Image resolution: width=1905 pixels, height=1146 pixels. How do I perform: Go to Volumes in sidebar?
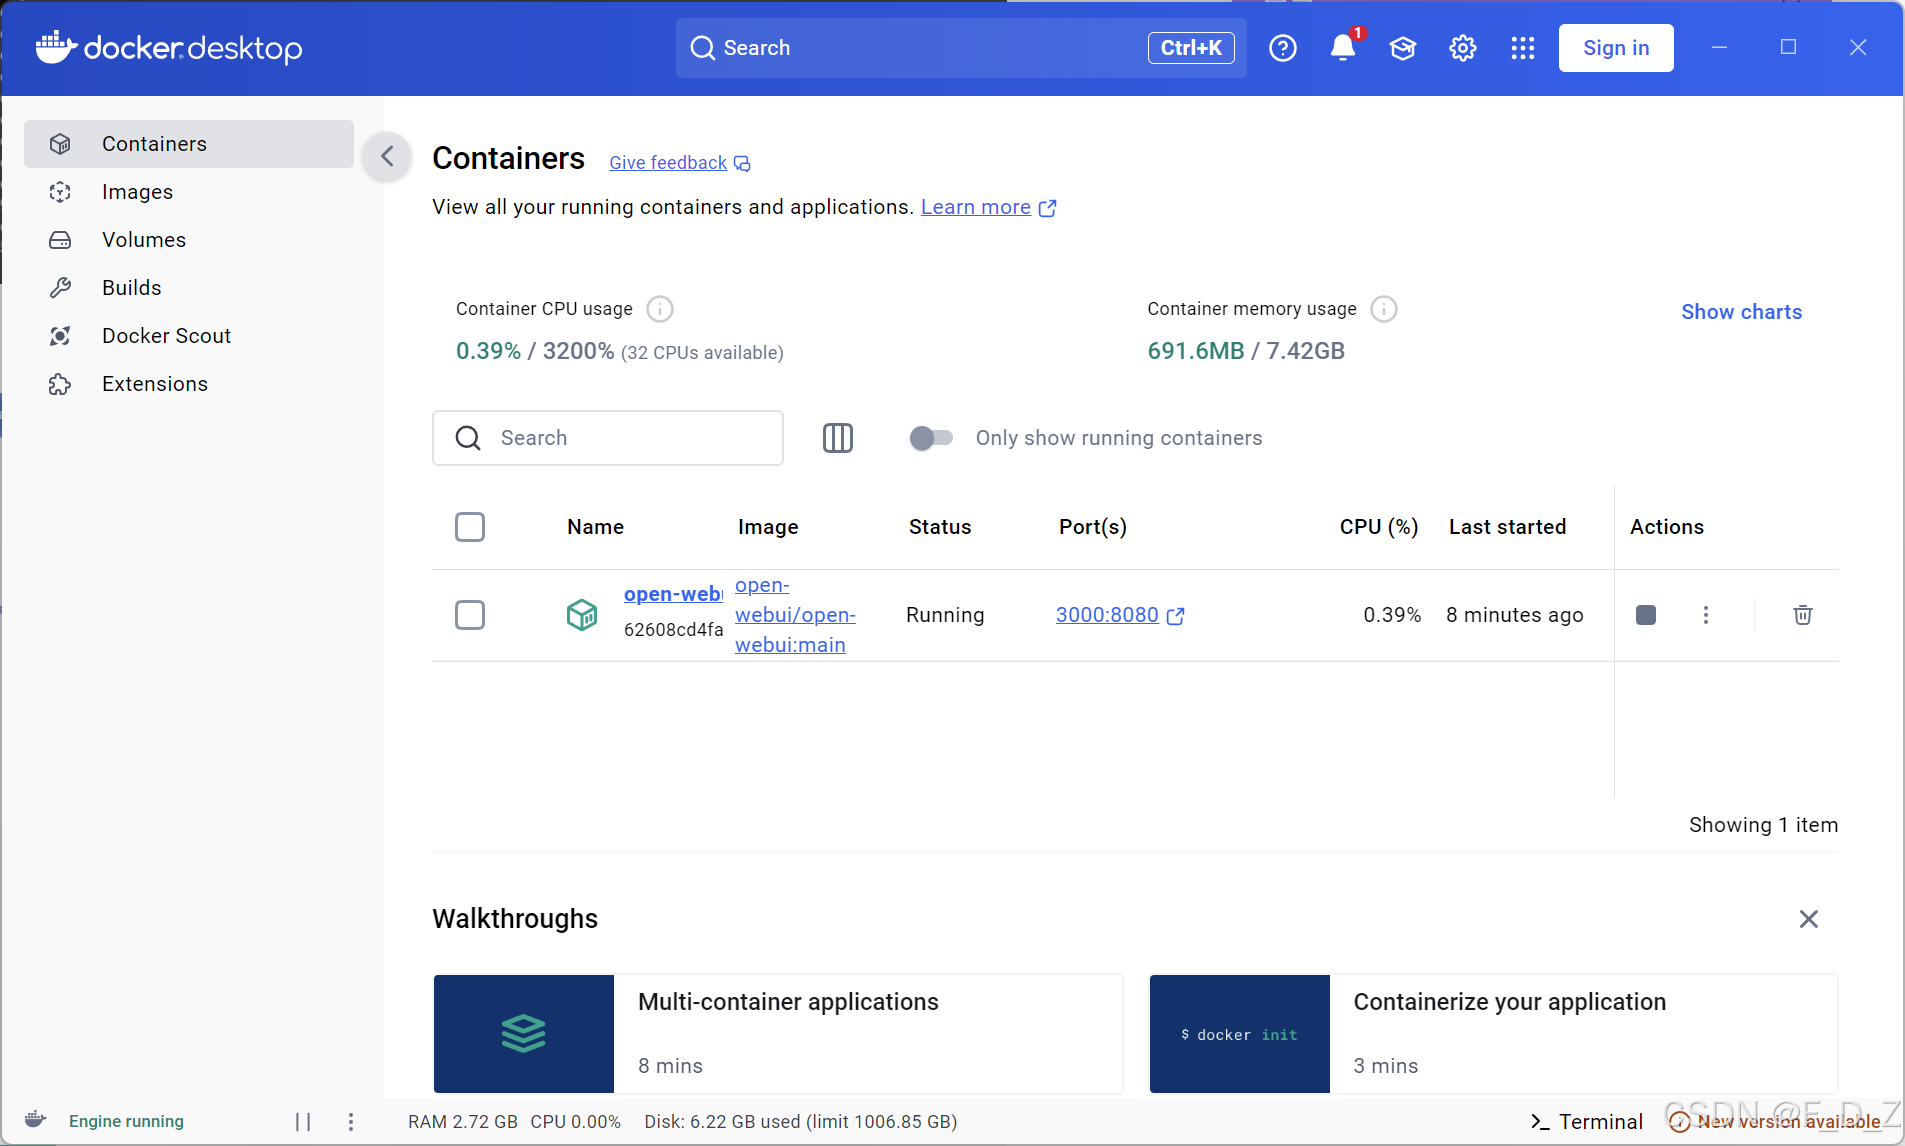click(189, 240)
